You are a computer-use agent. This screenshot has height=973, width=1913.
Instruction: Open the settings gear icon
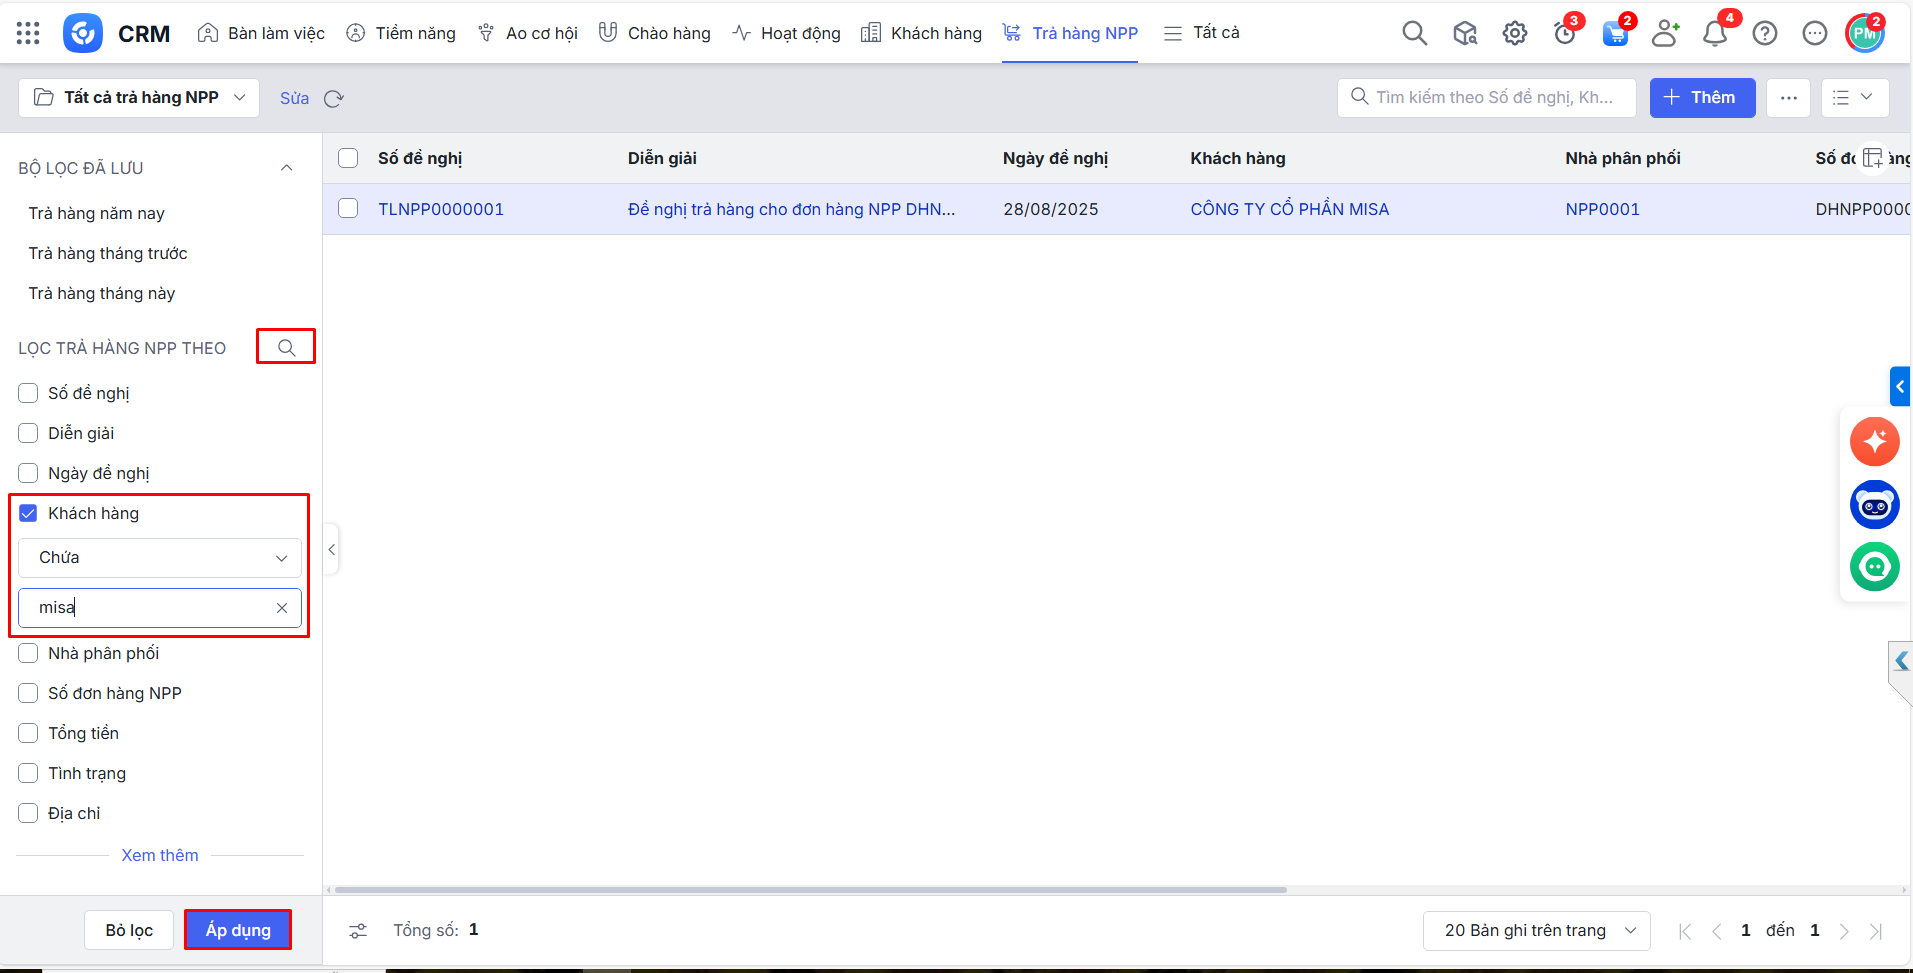click(1514, 33)
